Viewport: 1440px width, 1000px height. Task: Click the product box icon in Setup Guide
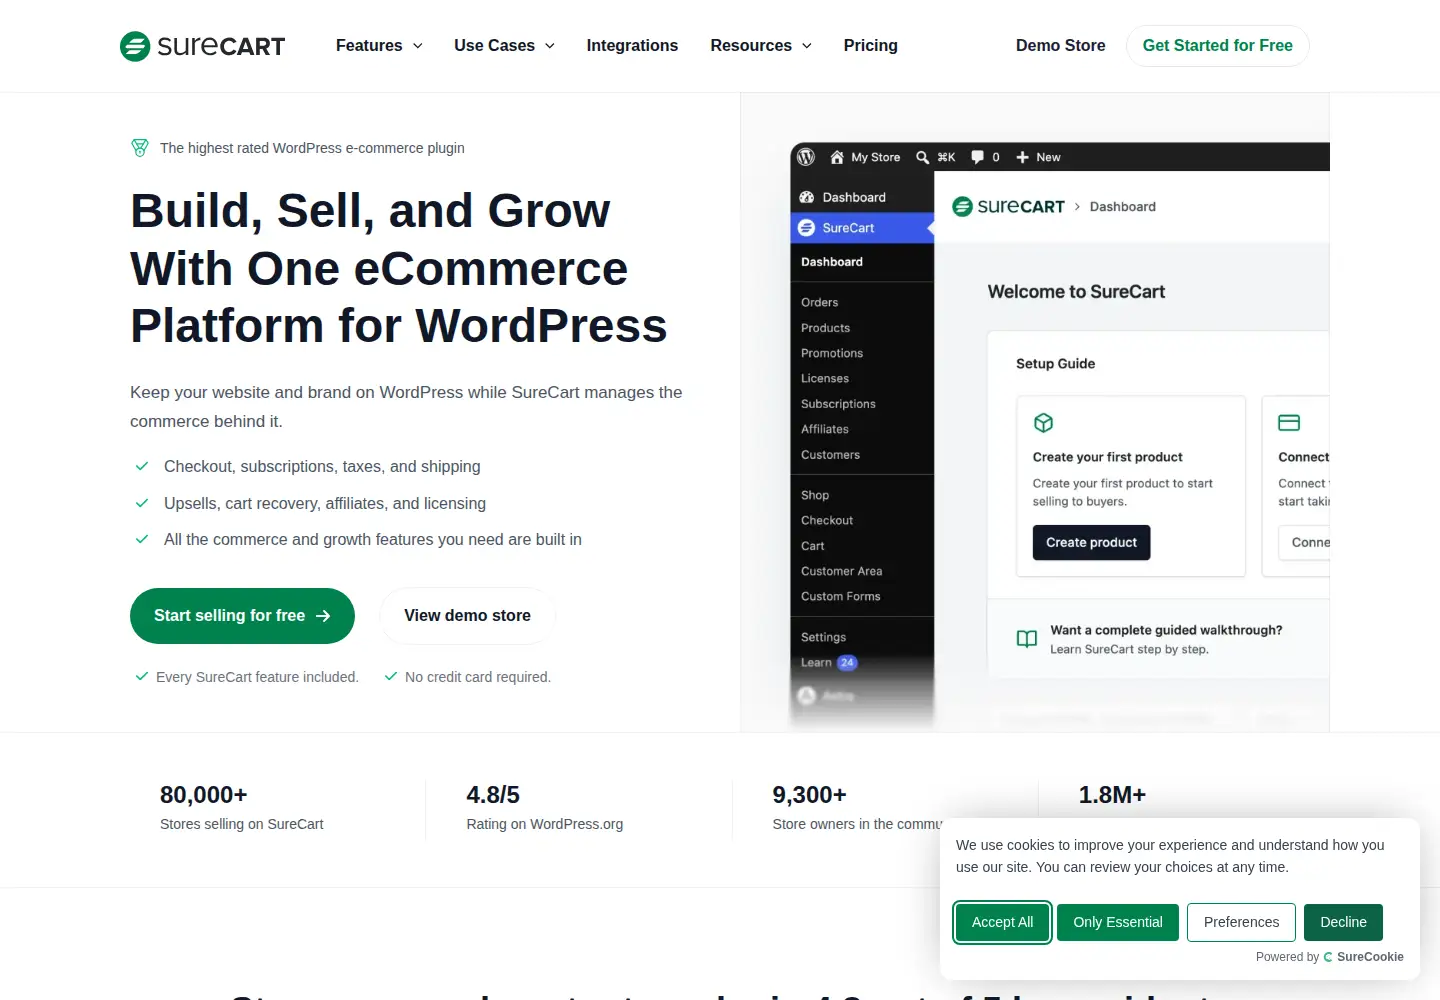click(1043, 423)
